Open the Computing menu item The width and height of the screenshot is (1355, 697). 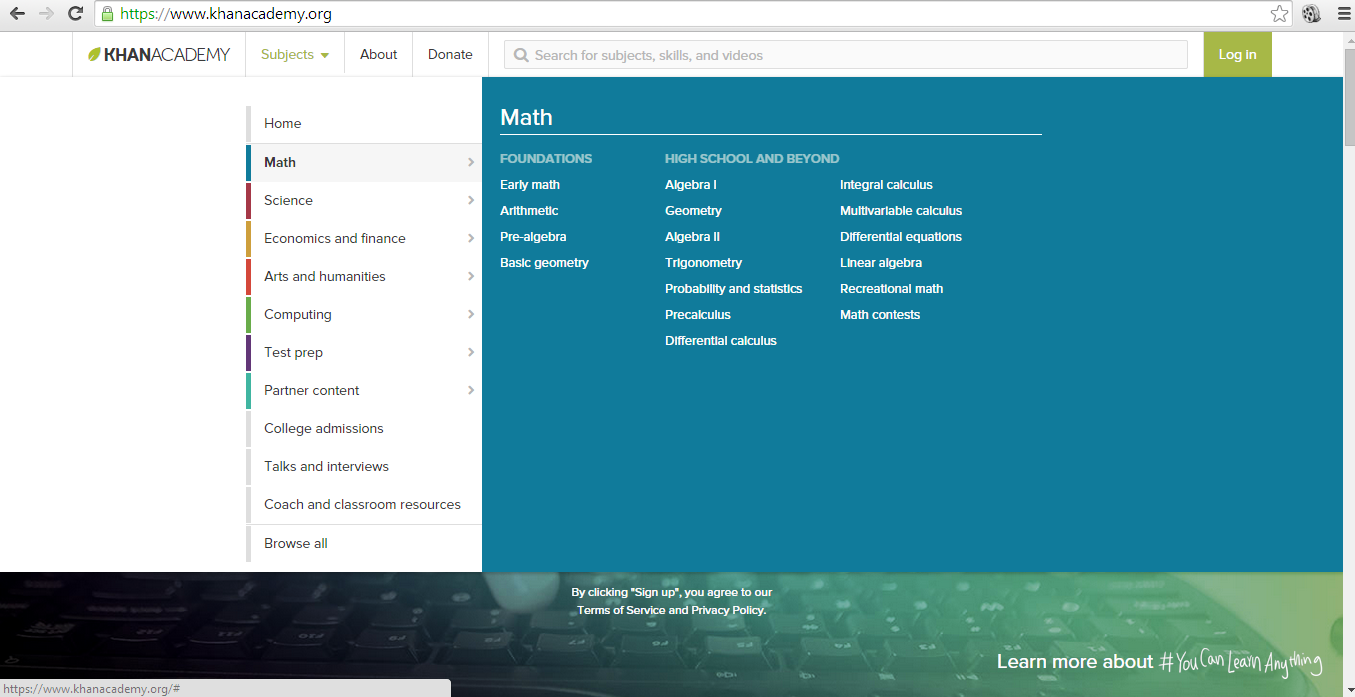tap(364, 314)
